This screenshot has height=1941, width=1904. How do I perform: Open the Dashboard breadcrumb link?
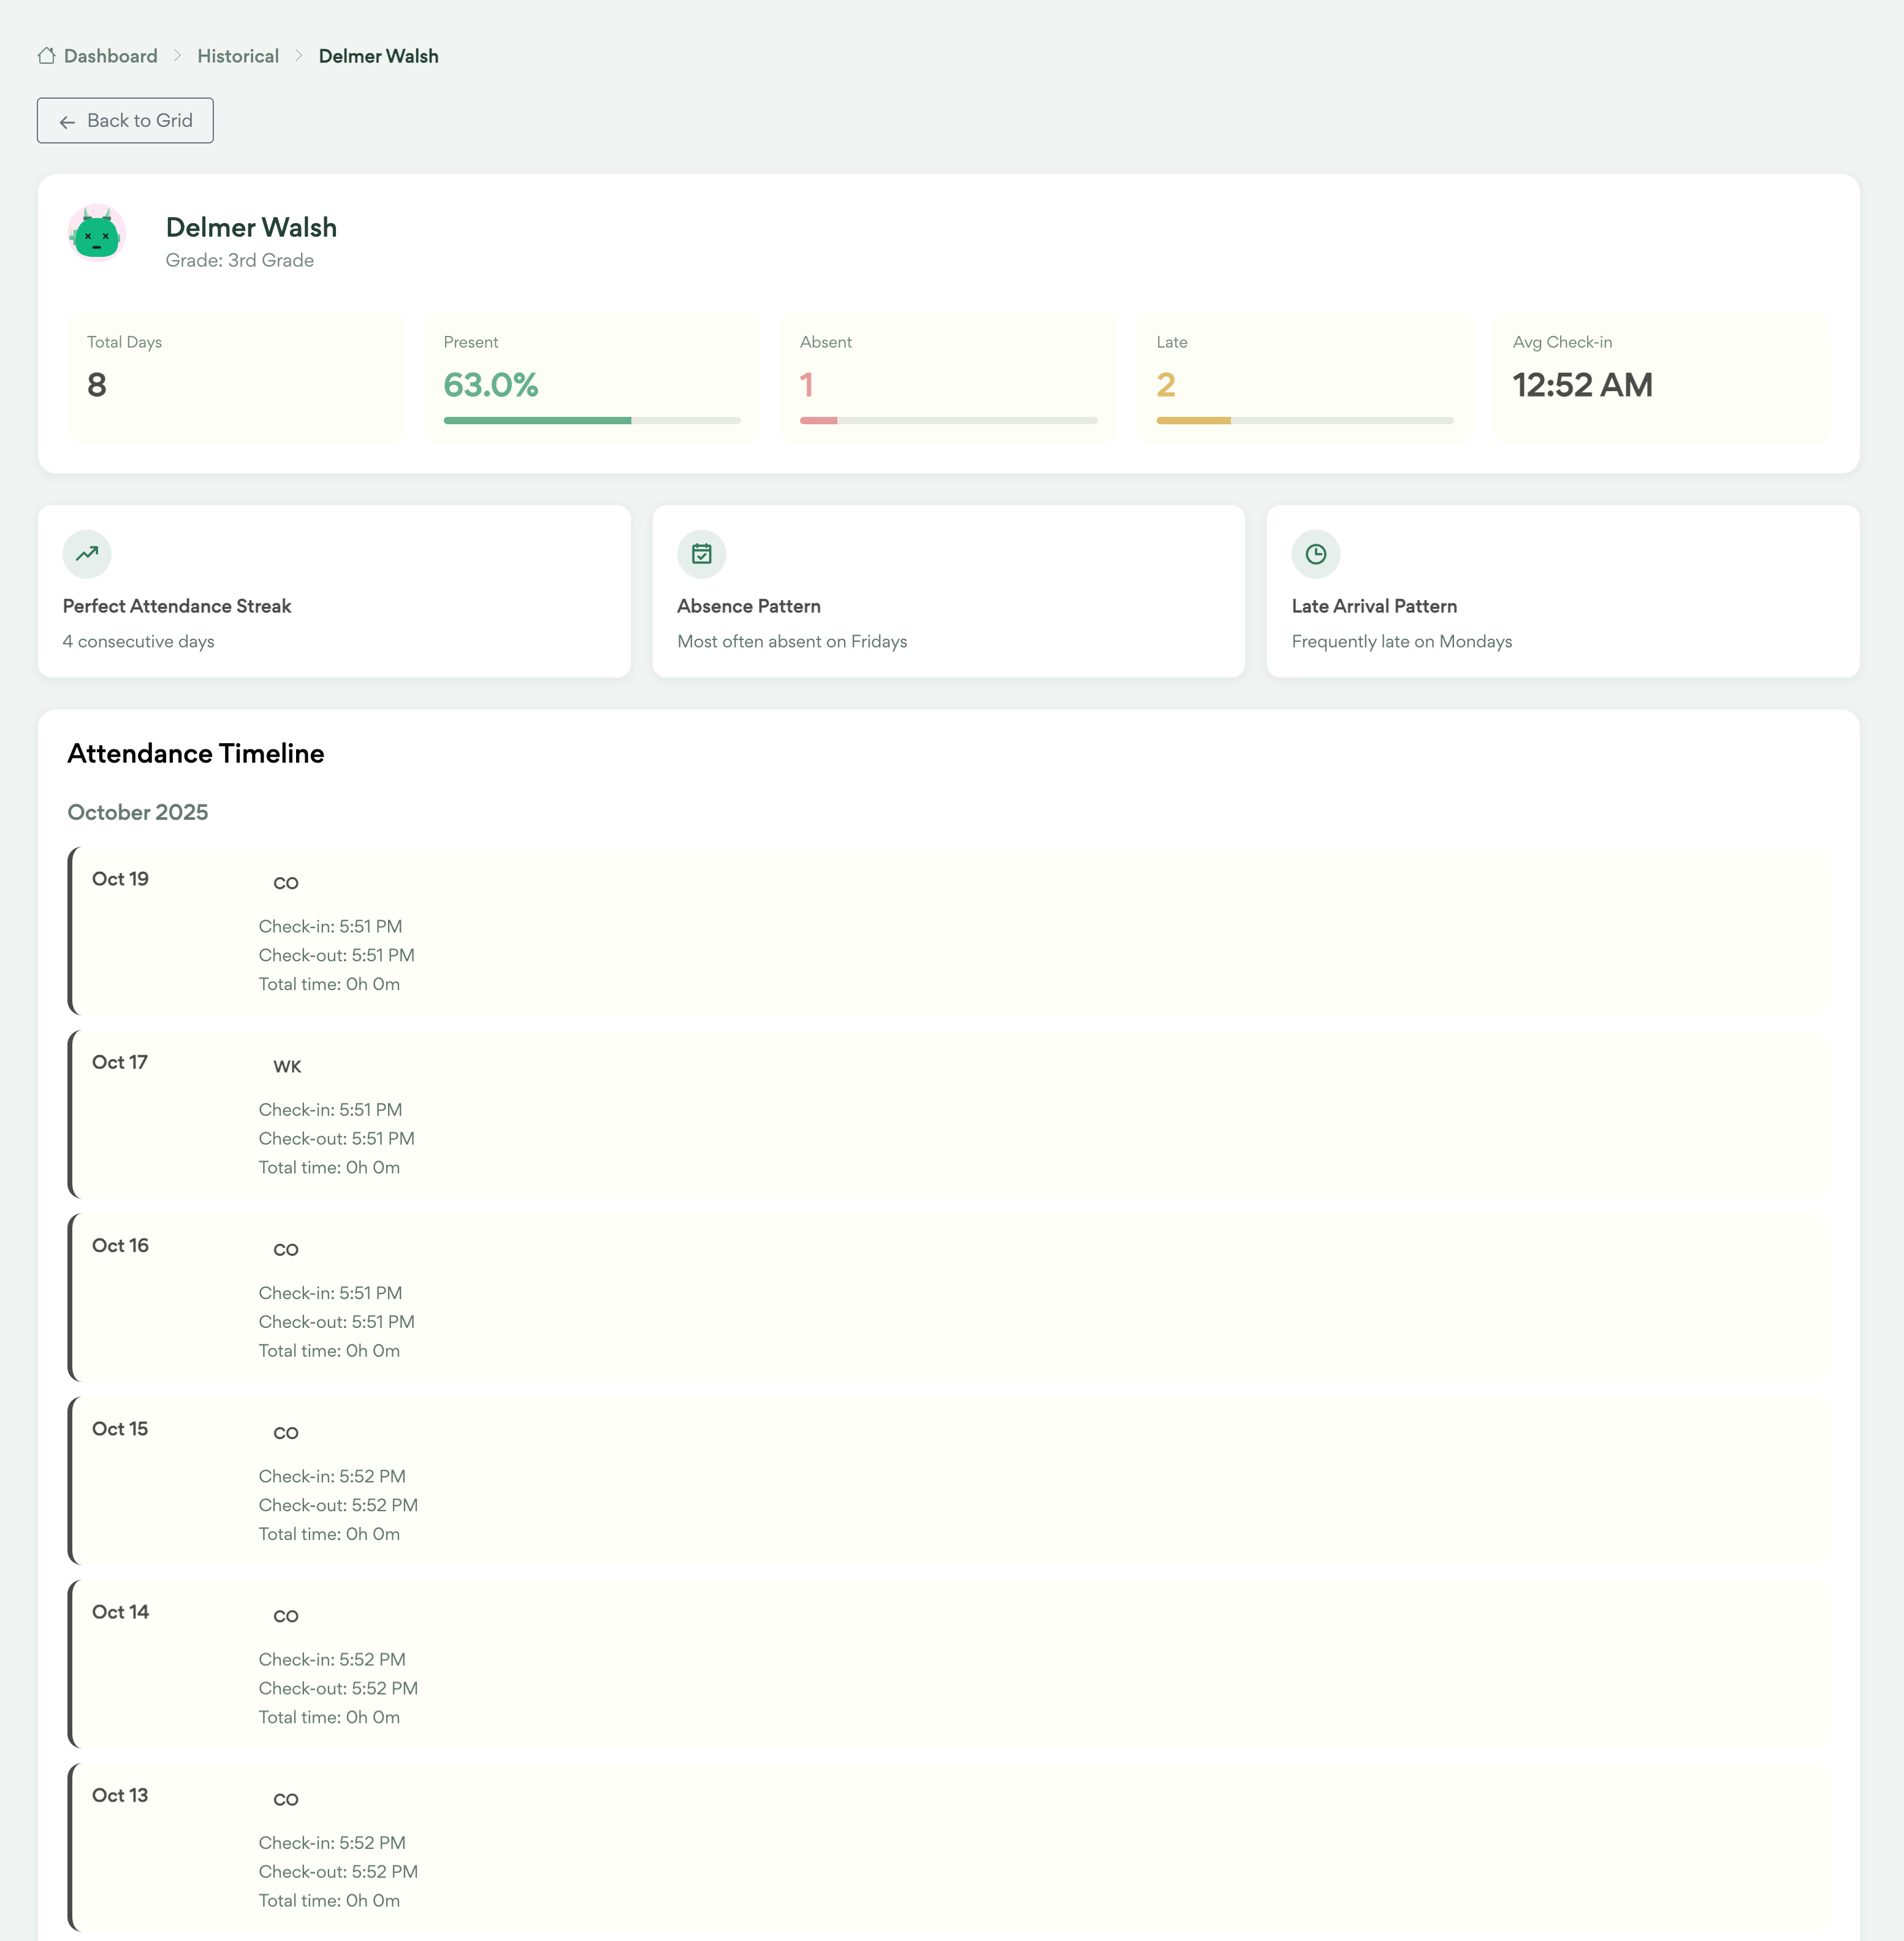click(110, 56)
